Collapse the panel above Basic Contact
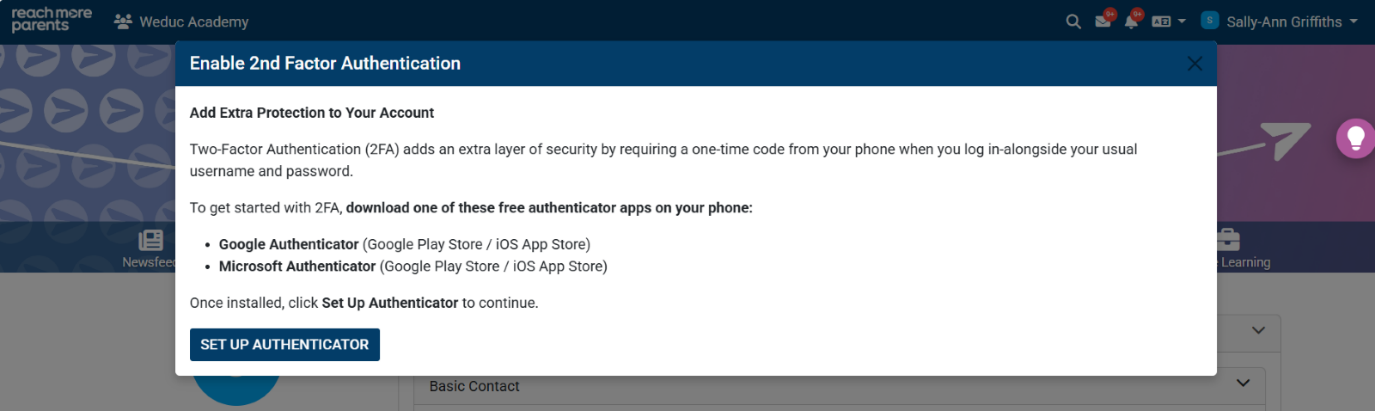The height and width of the screenshot is (411, 1375). tap(1258, 331)
